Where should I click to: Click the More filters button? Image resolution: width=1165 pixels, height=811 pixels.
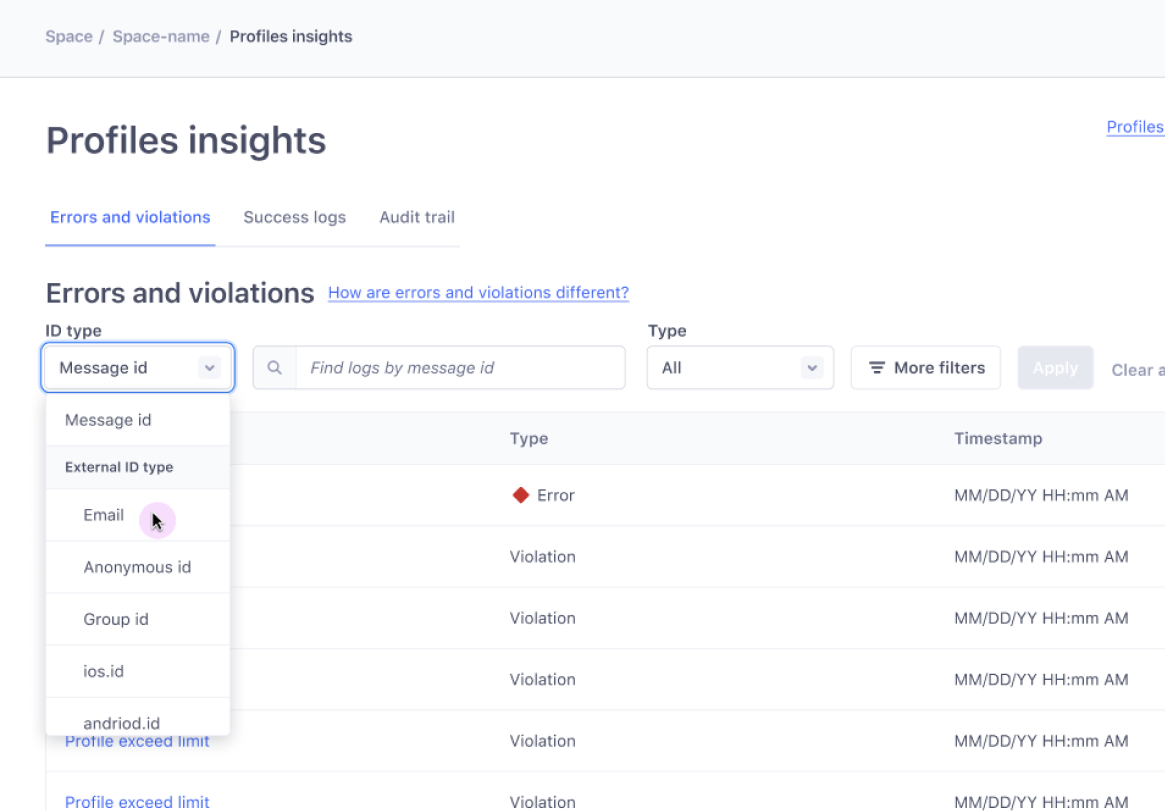(926, 368)
